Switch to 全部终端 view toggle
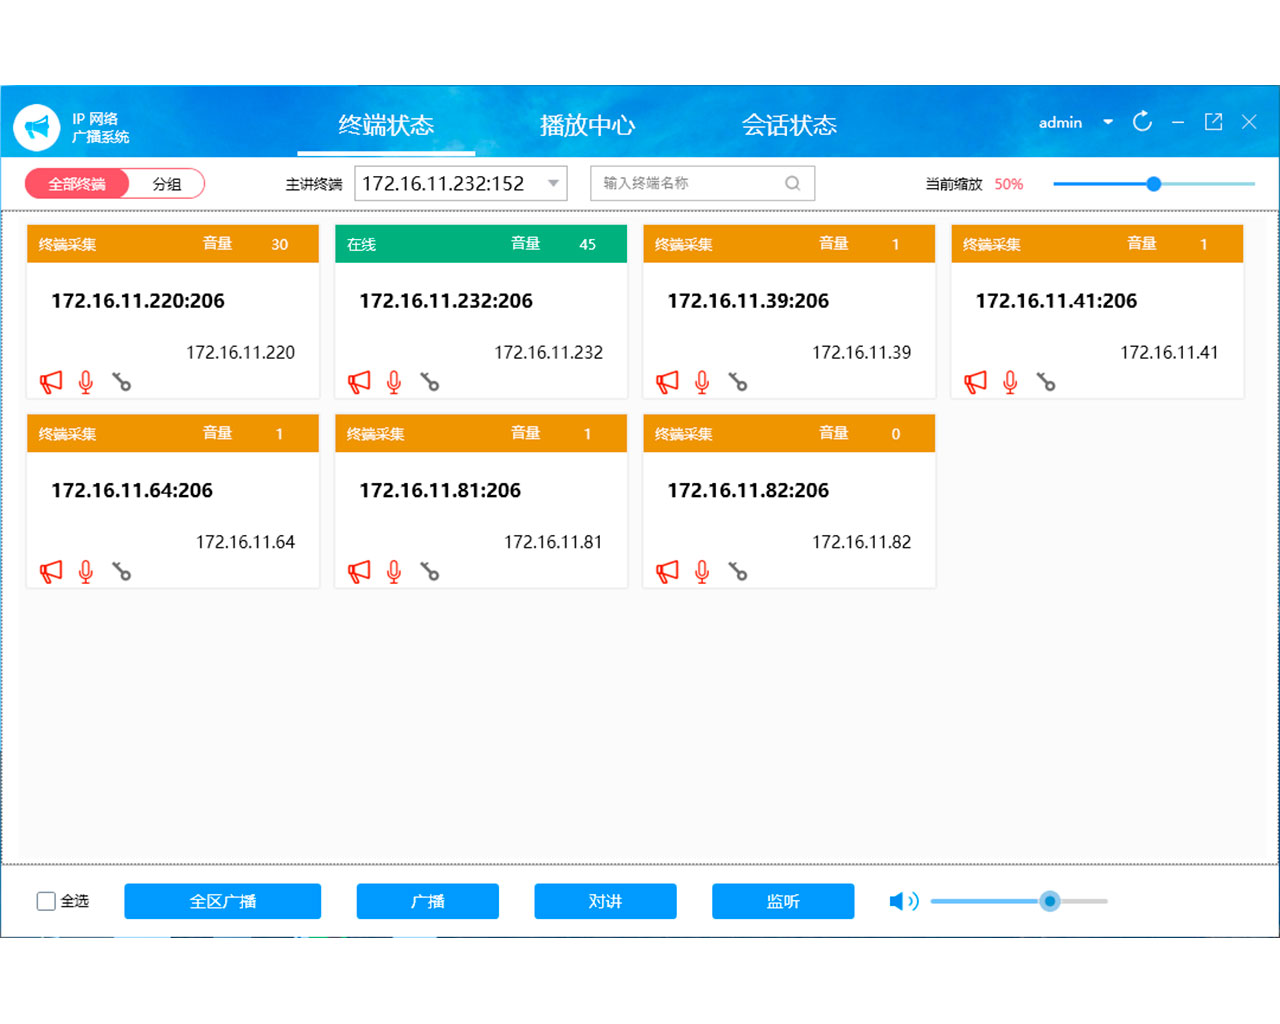 (x=77, y=184)
